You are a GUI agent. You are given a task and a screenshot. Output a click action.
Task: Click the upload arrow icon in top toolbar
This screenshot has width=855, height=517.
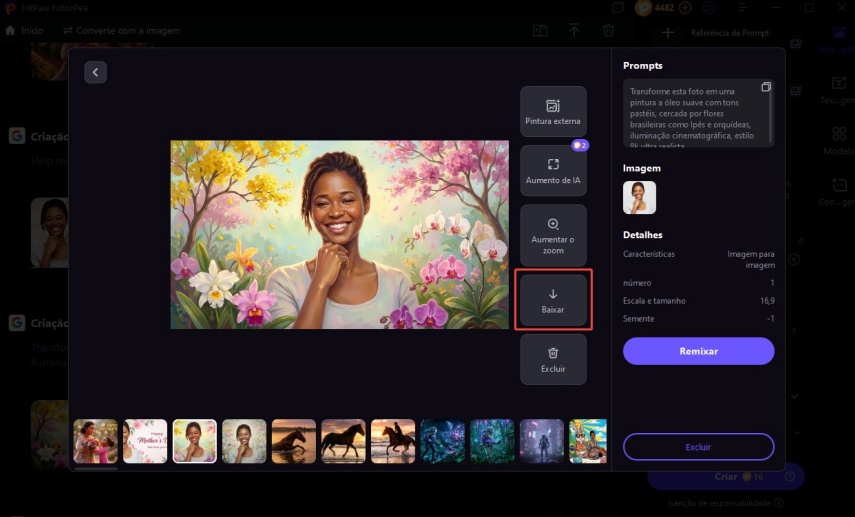(574, 31)
